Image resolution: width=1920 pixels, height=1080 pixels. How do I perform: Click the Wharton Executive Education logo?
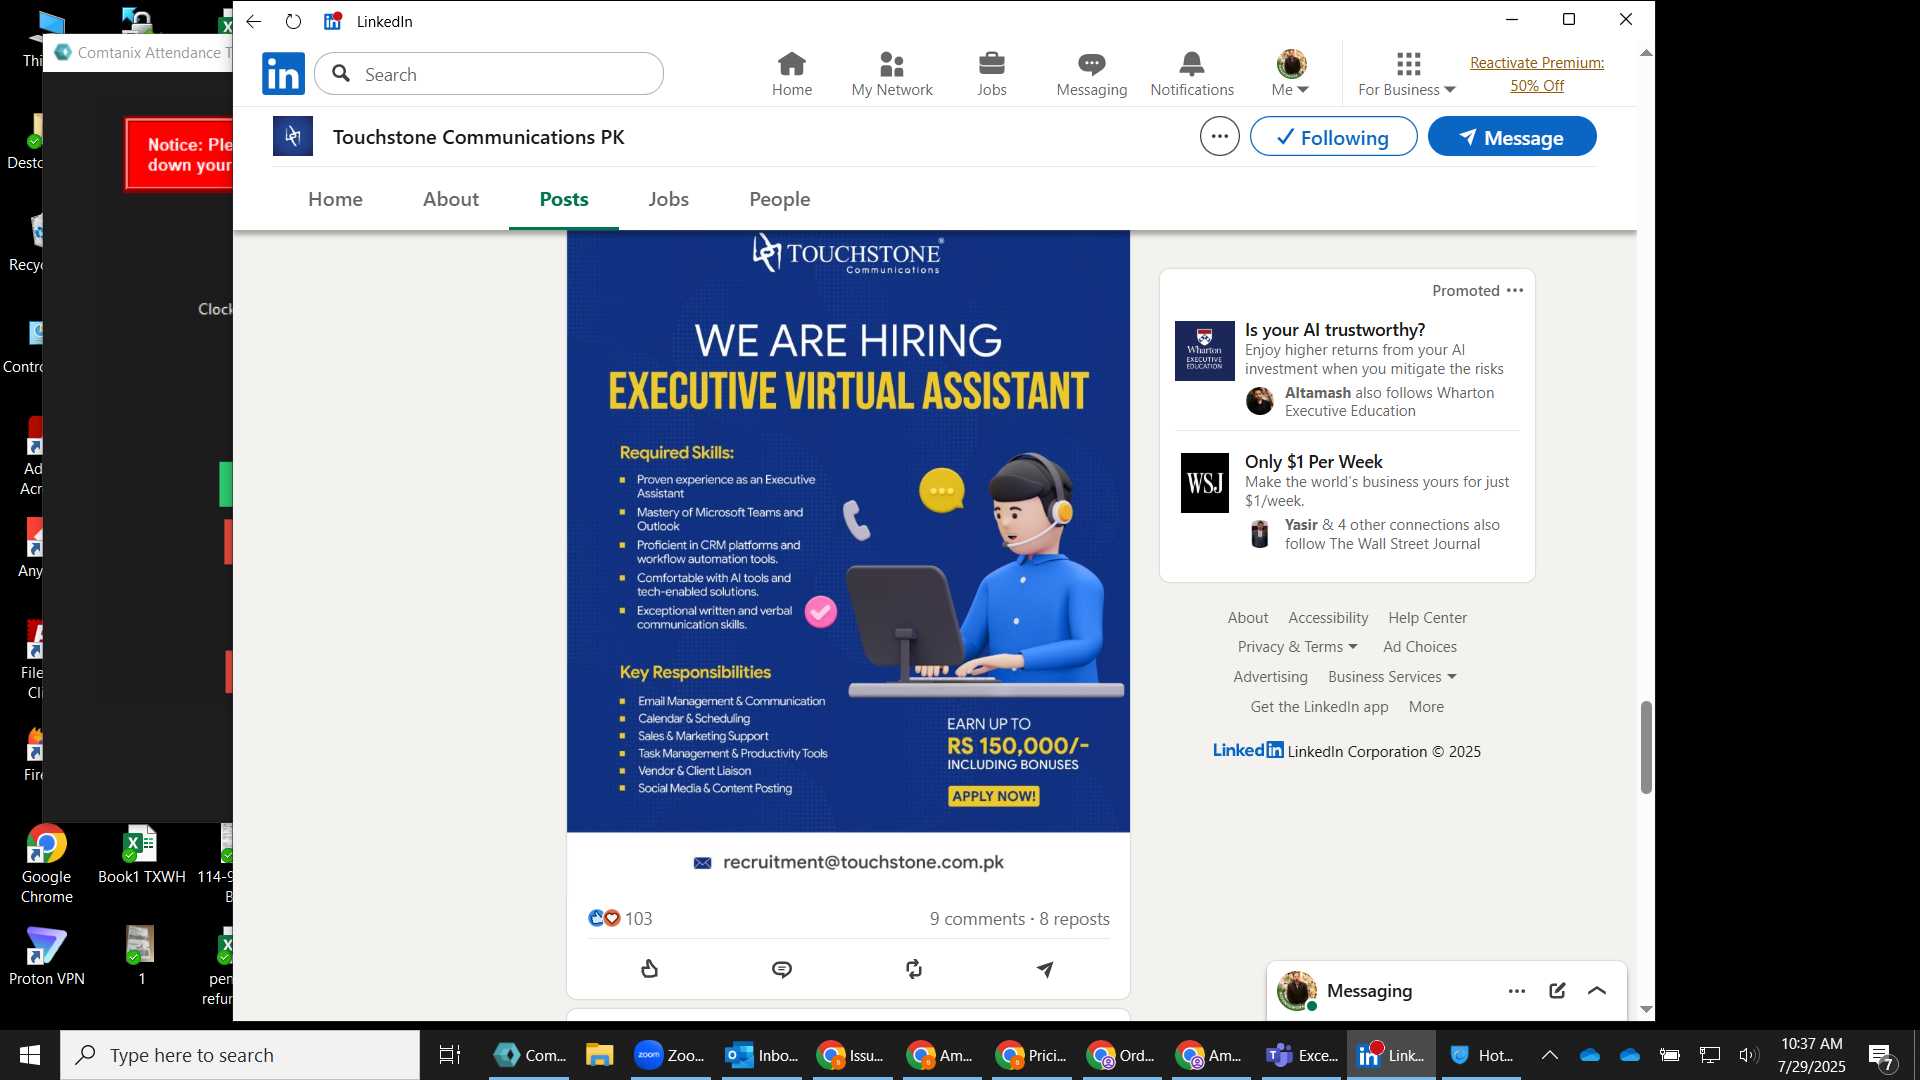tap(1204, 351)
